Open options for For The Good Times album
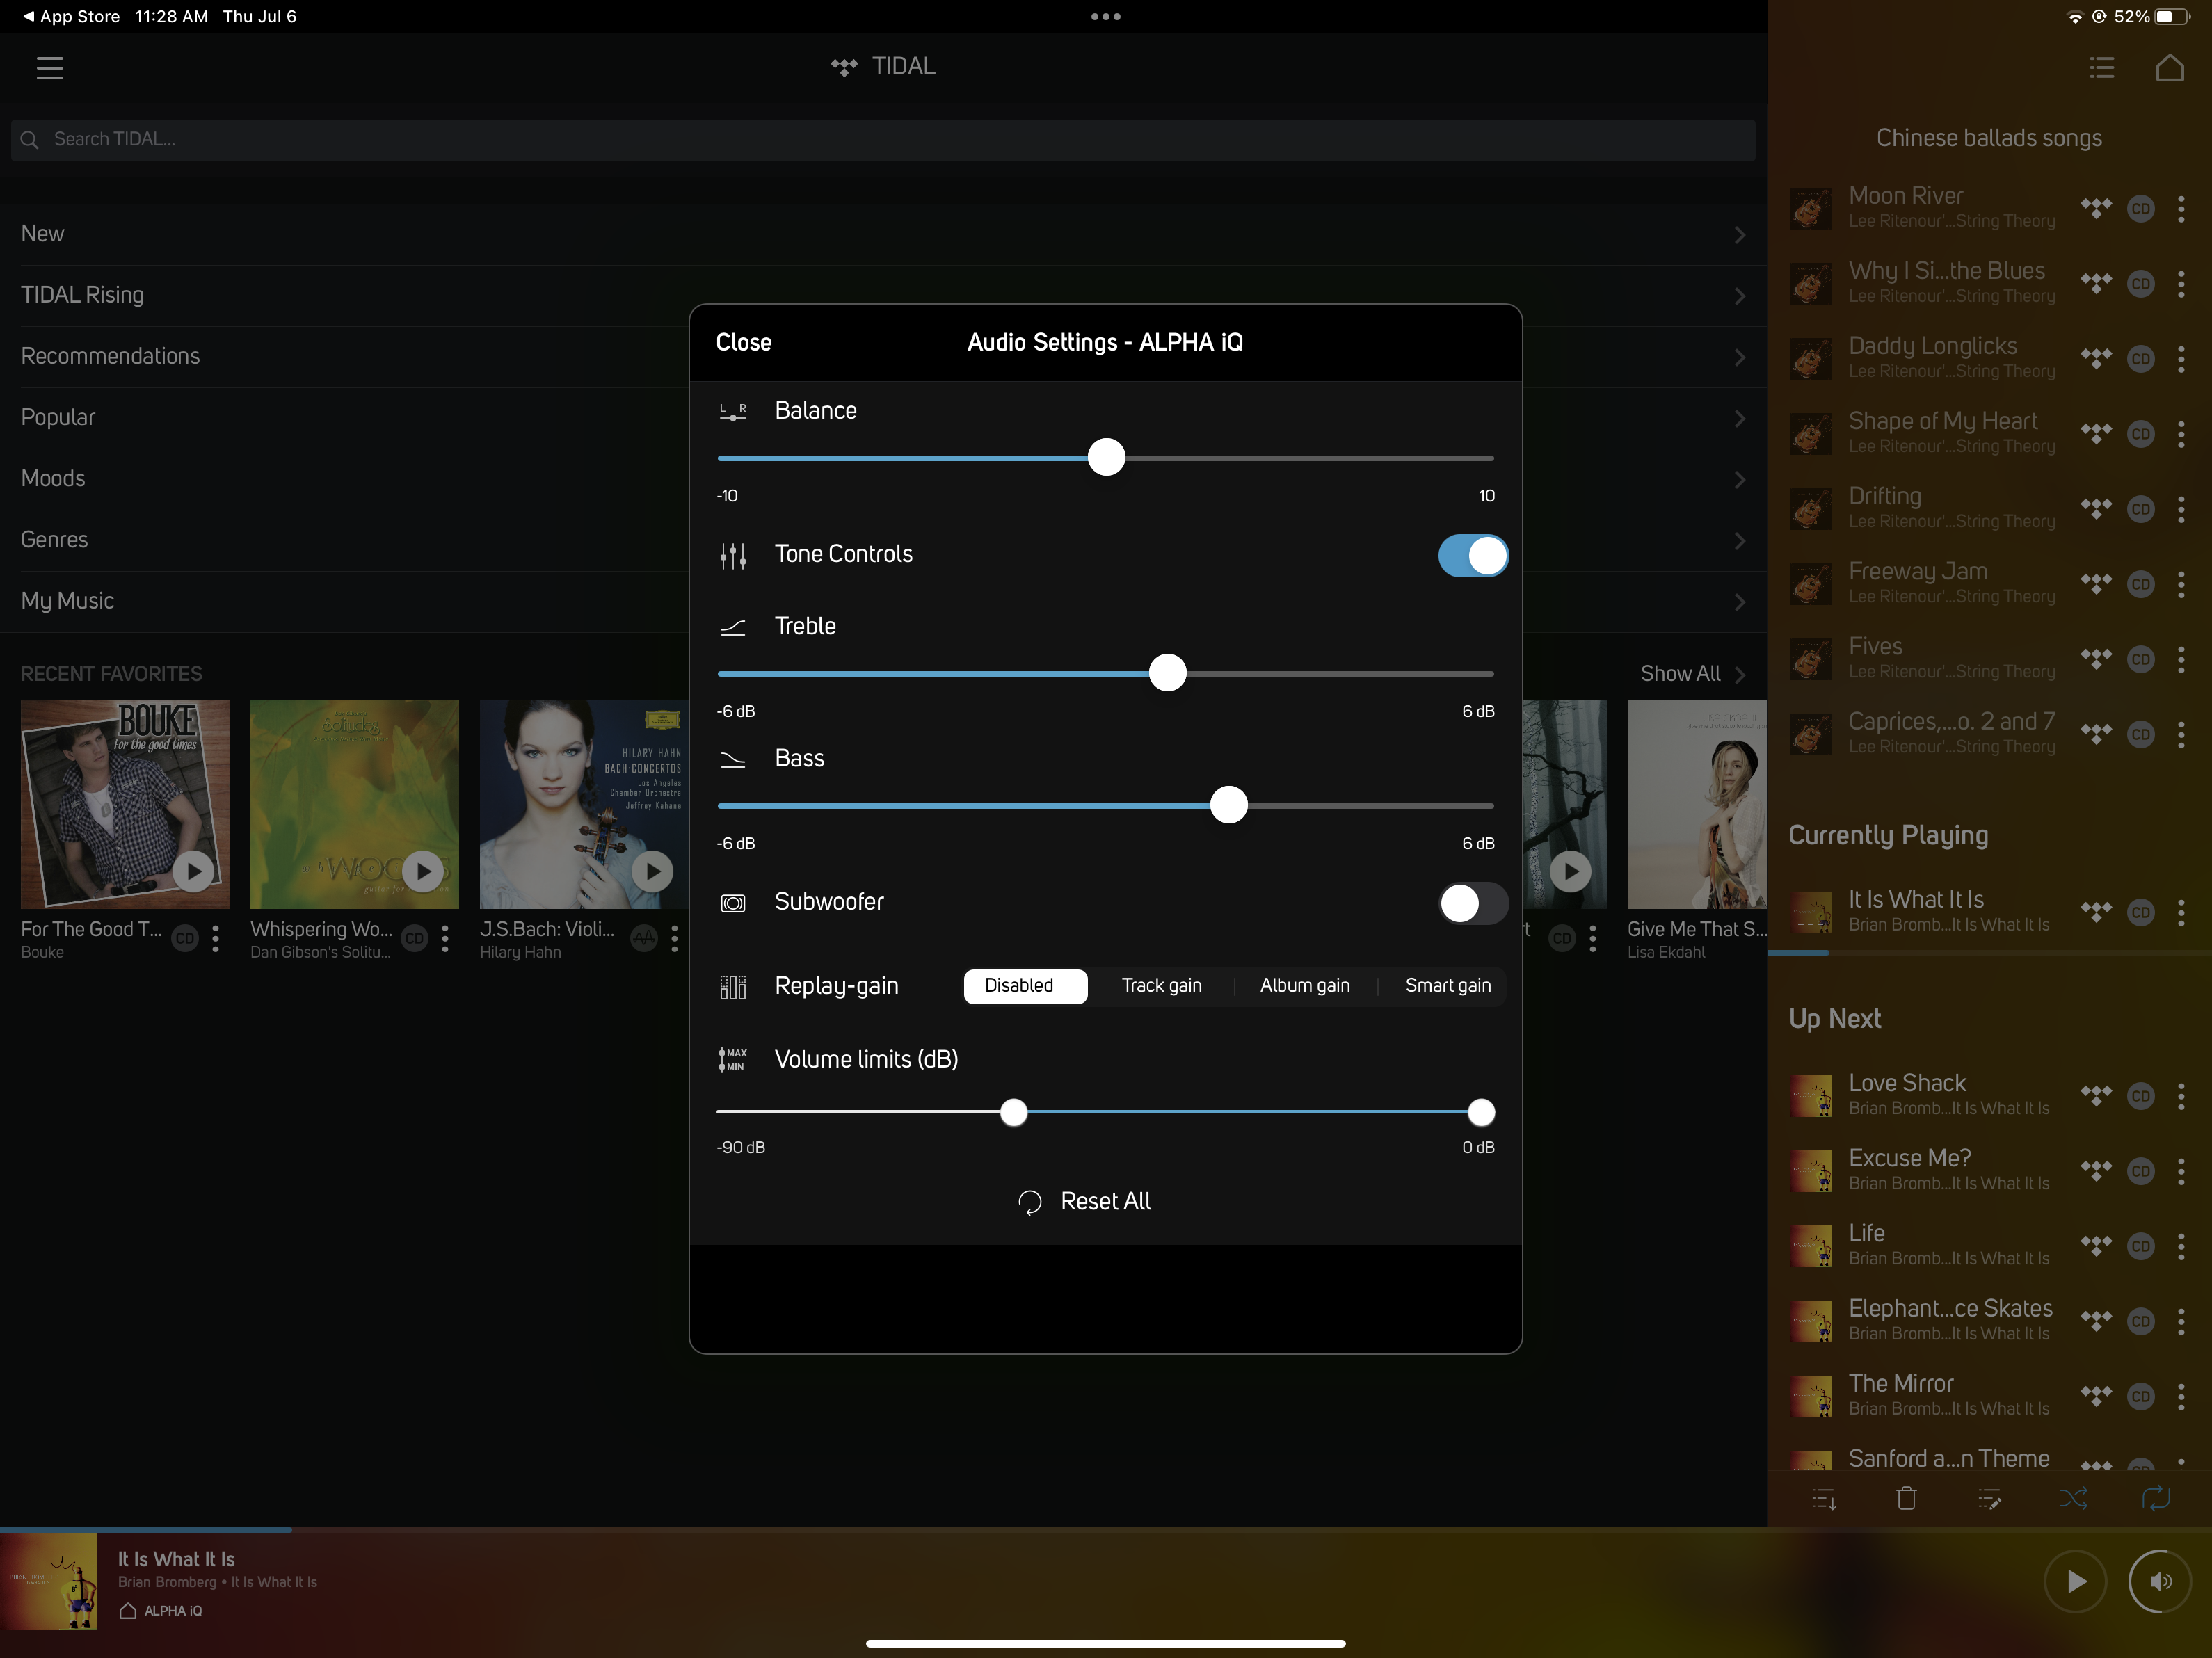2212x1658 pixels. (x=216, y=938)
